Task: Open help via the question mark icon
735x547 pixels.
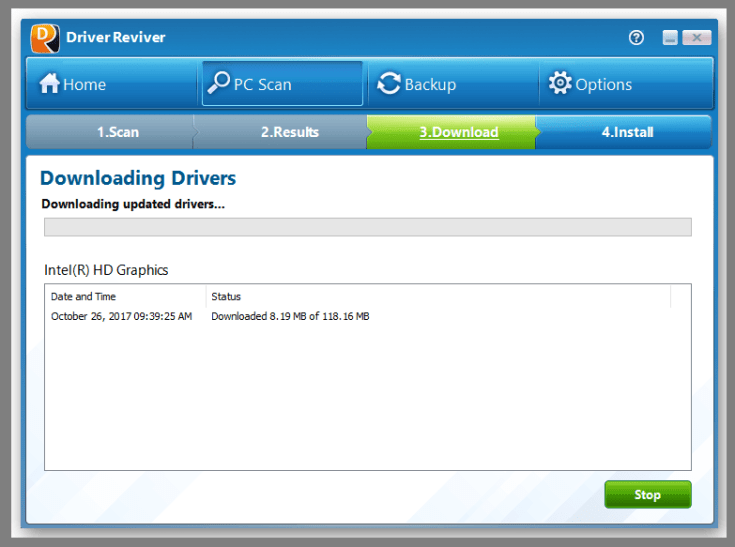Action: point(636,37)
